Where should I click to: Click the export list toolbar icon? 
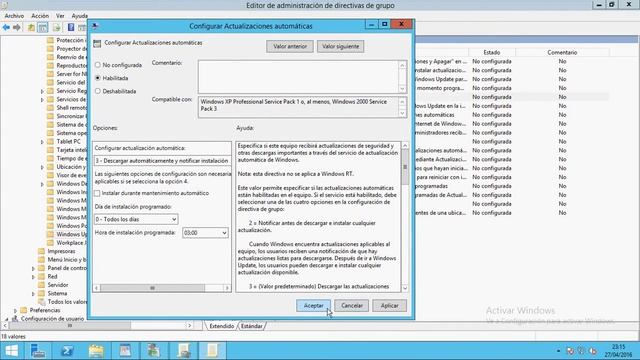tap(57, 27)
